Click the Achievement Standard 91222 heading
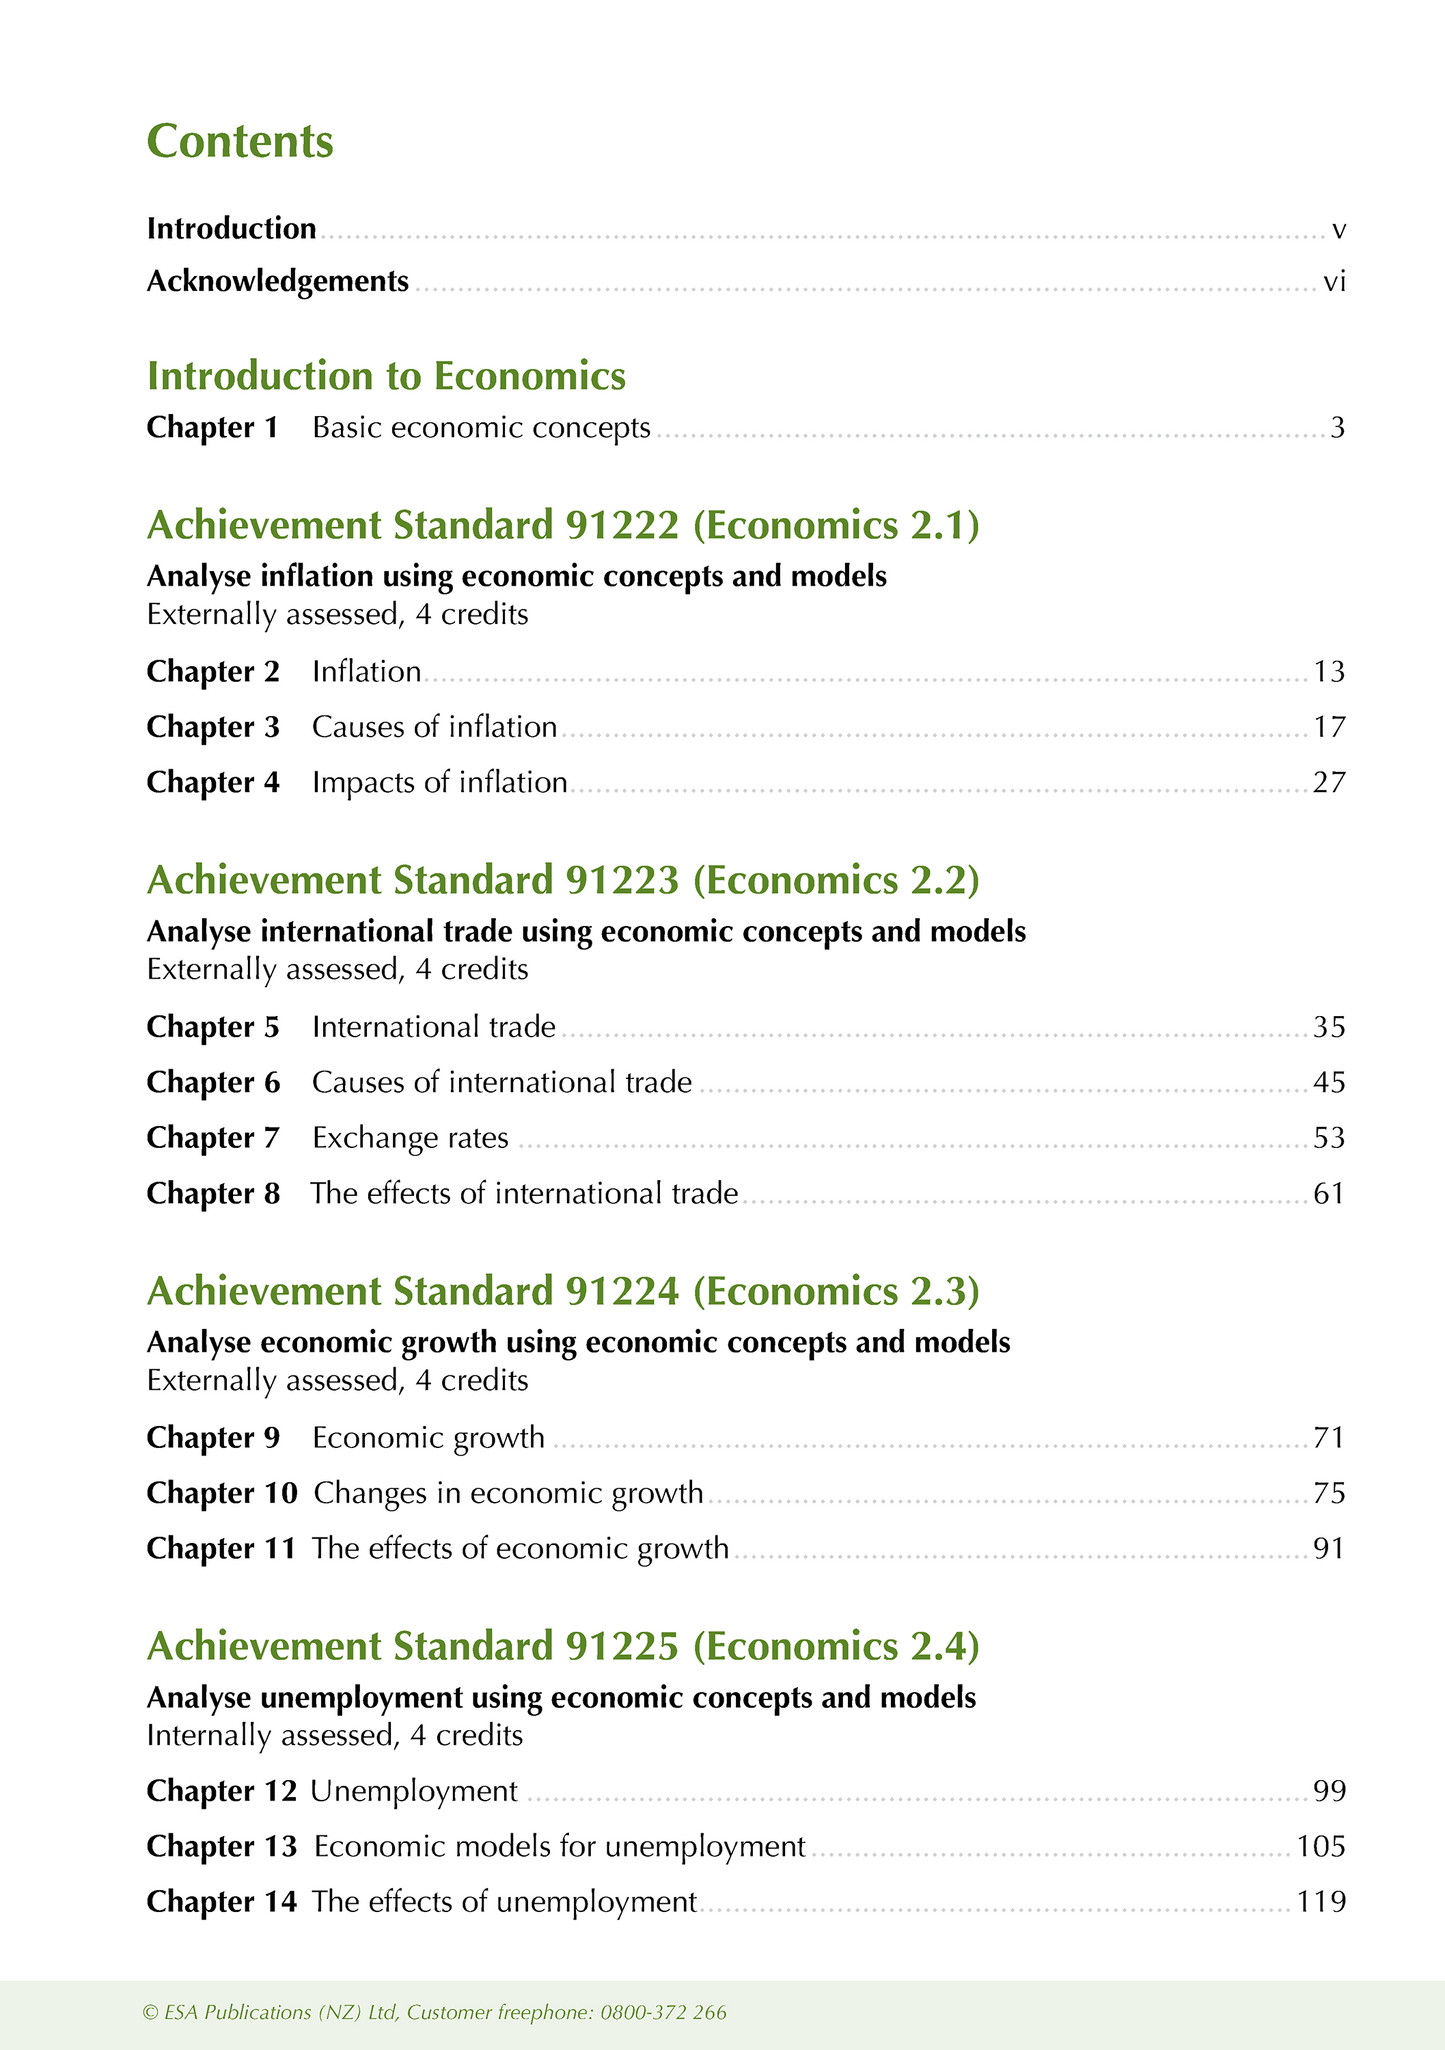This screenshot has height=2050, width=1445. pyautogui.click(x=563, y=526)
